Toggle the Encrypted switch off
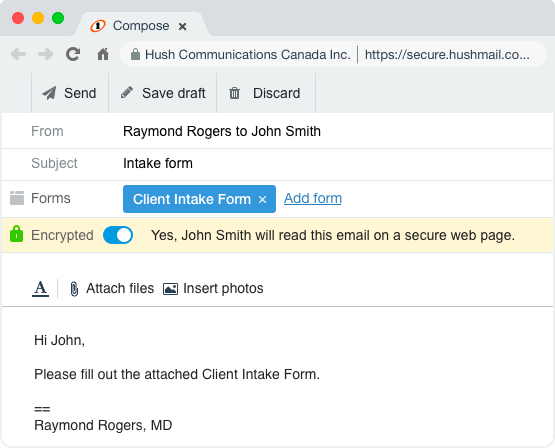The height and width of the screenshot is (448, 555). pyautogui.click(x=118, y=235)
